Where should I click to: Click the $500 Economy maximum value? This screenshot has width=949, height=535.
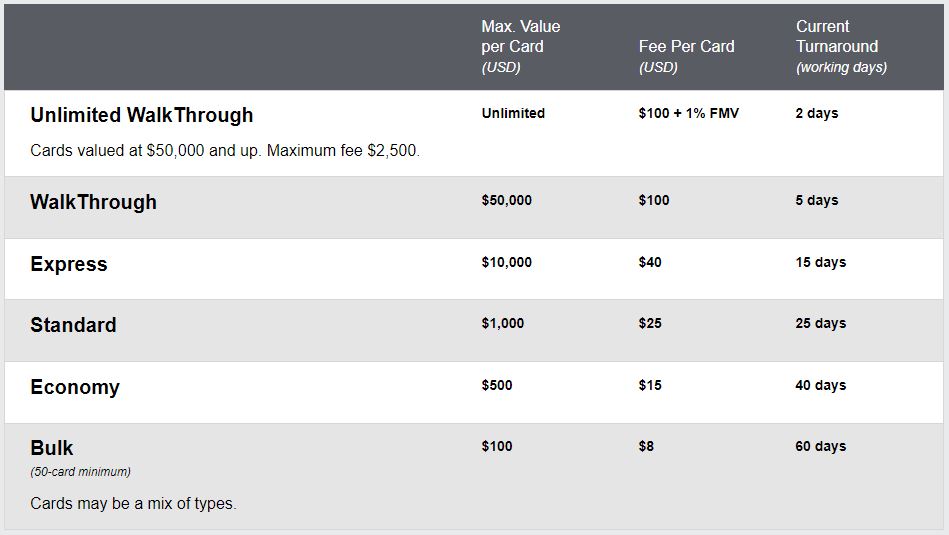(x=497, y=386)
